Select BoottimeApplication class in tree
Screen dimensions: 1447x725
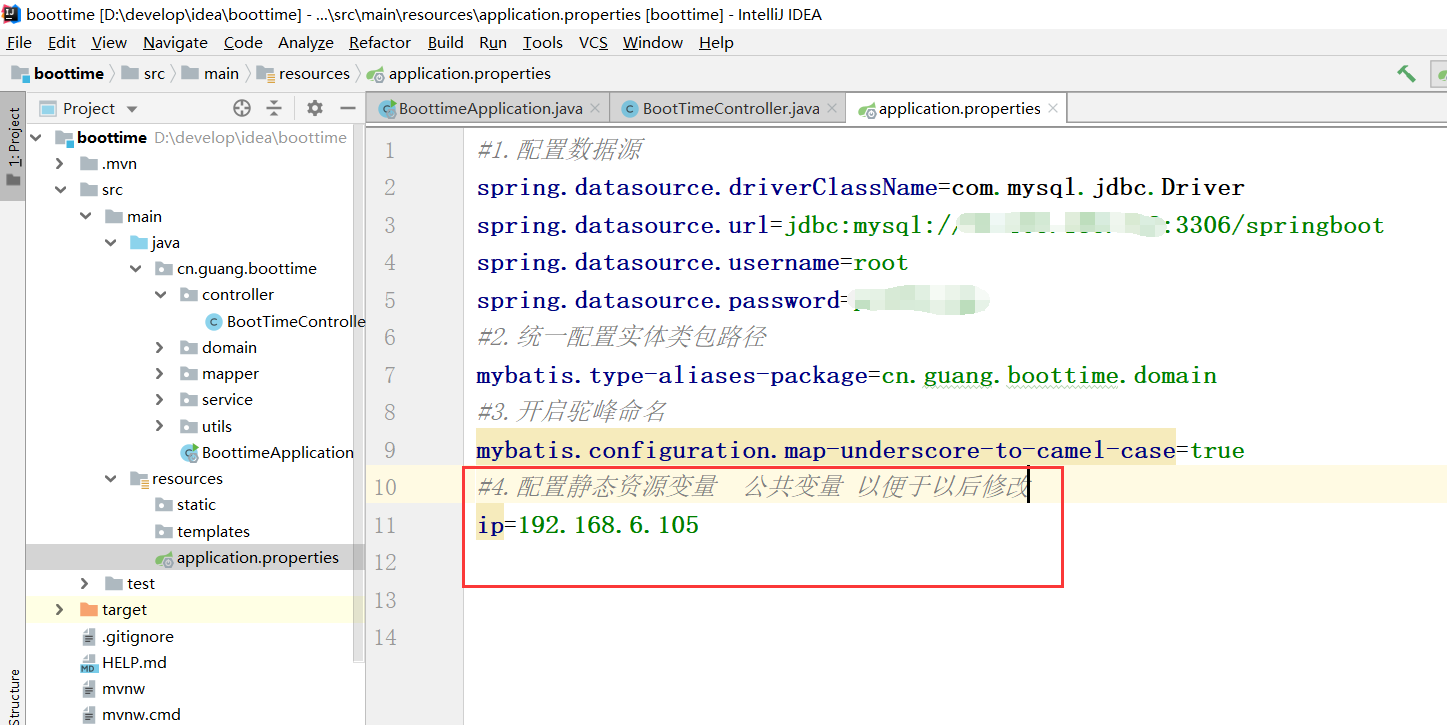click(x=267, y=452)
